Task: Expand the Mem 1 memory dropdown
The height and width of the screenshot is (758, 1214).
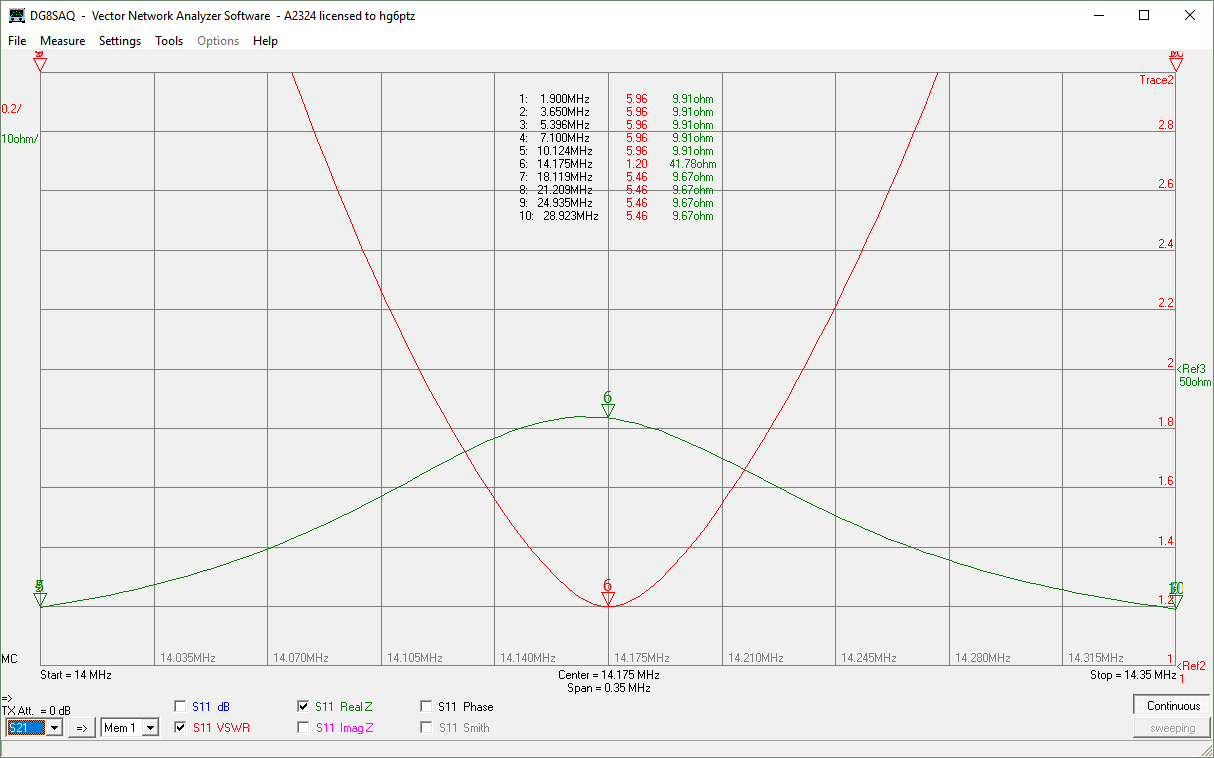Action: pyautogui.click(x=150, y=728)
